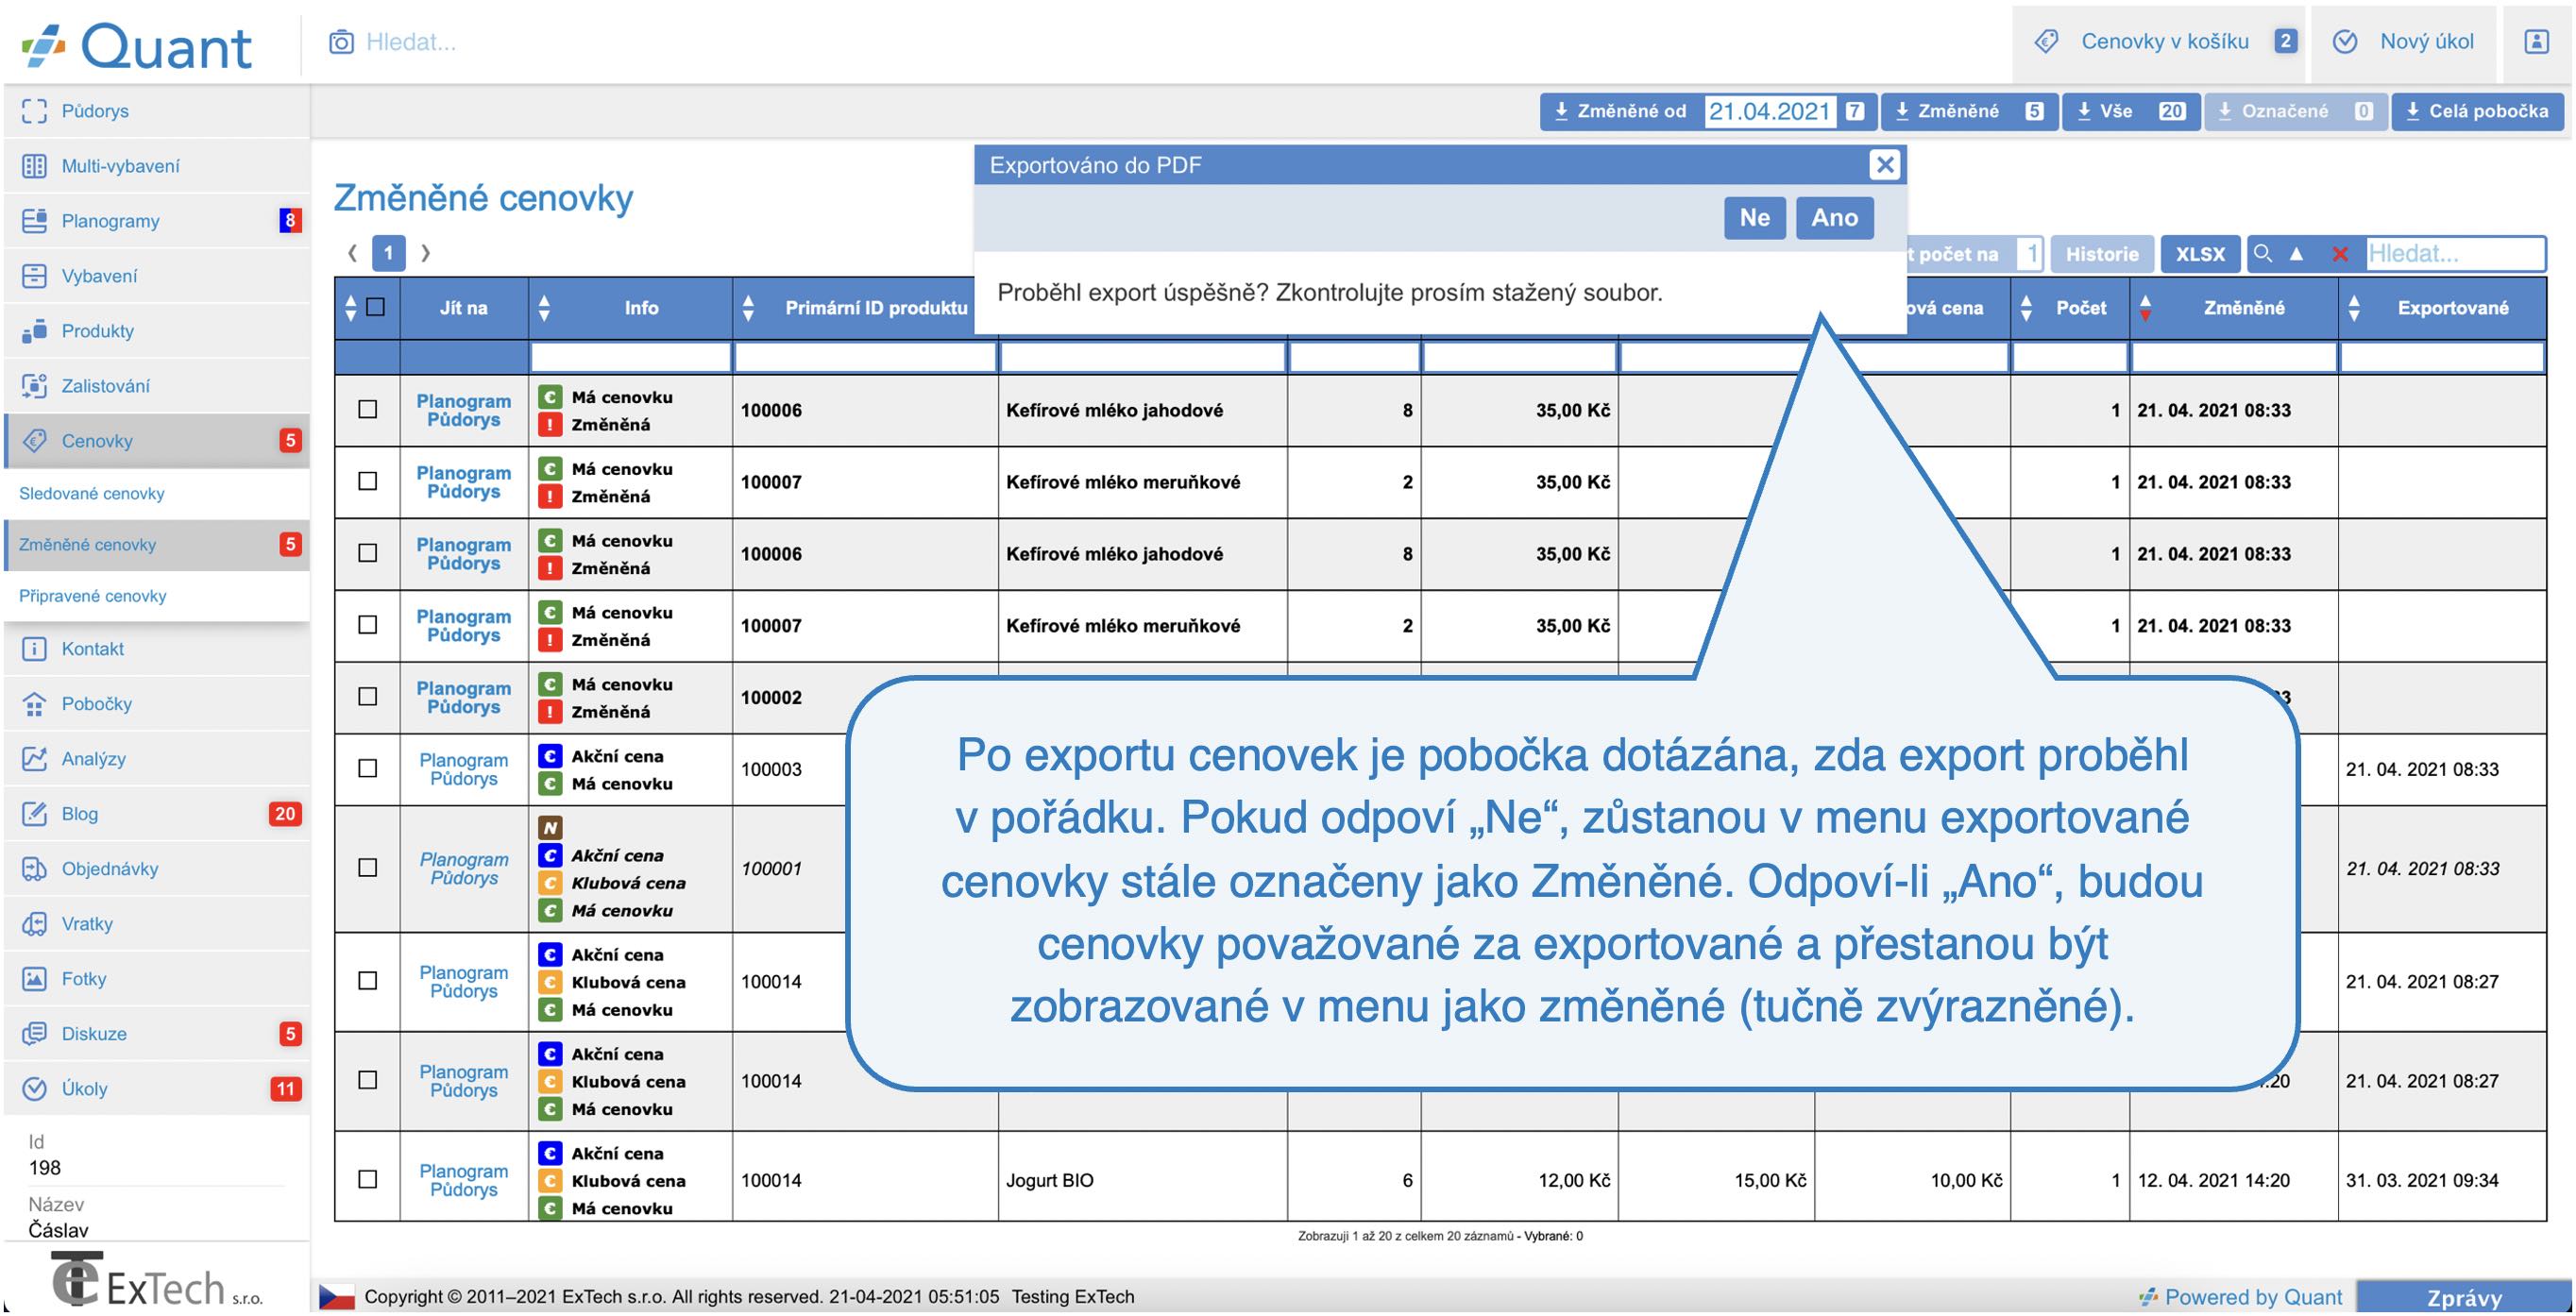Click the Pobočky house icon
Image resolution: width=2576 pixels, height=1316 pixels.
pos(35,704)
